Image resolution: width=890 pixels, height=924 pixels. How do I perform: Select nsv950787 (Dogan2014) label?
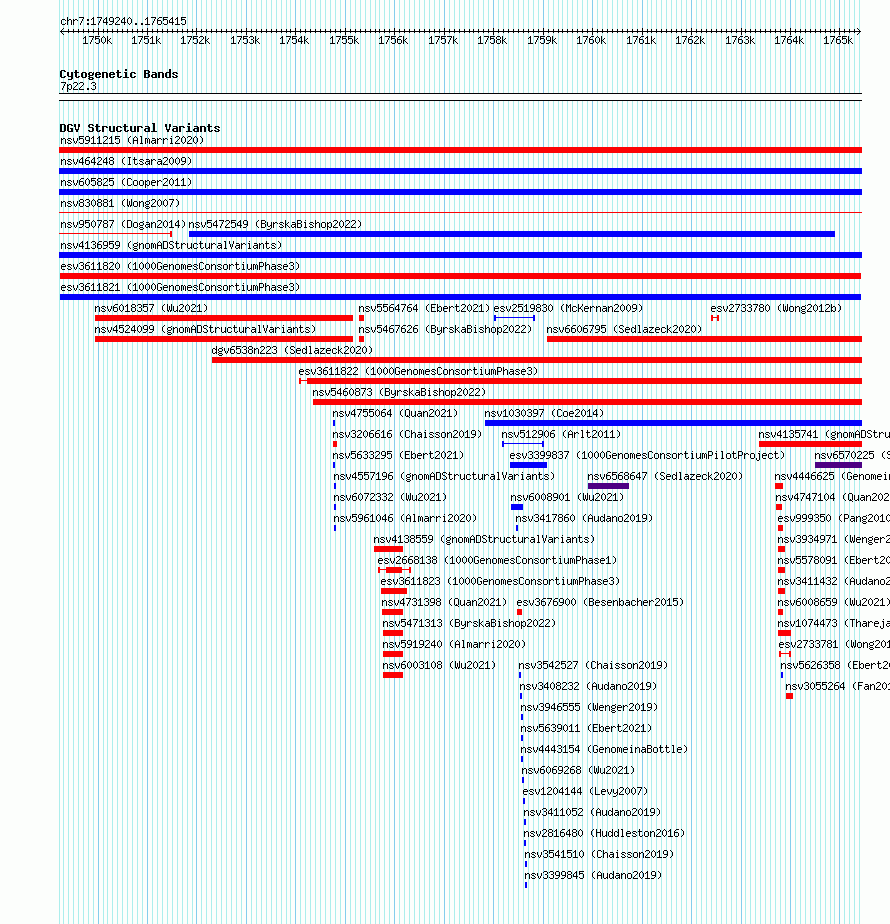[x=123, y=225]
